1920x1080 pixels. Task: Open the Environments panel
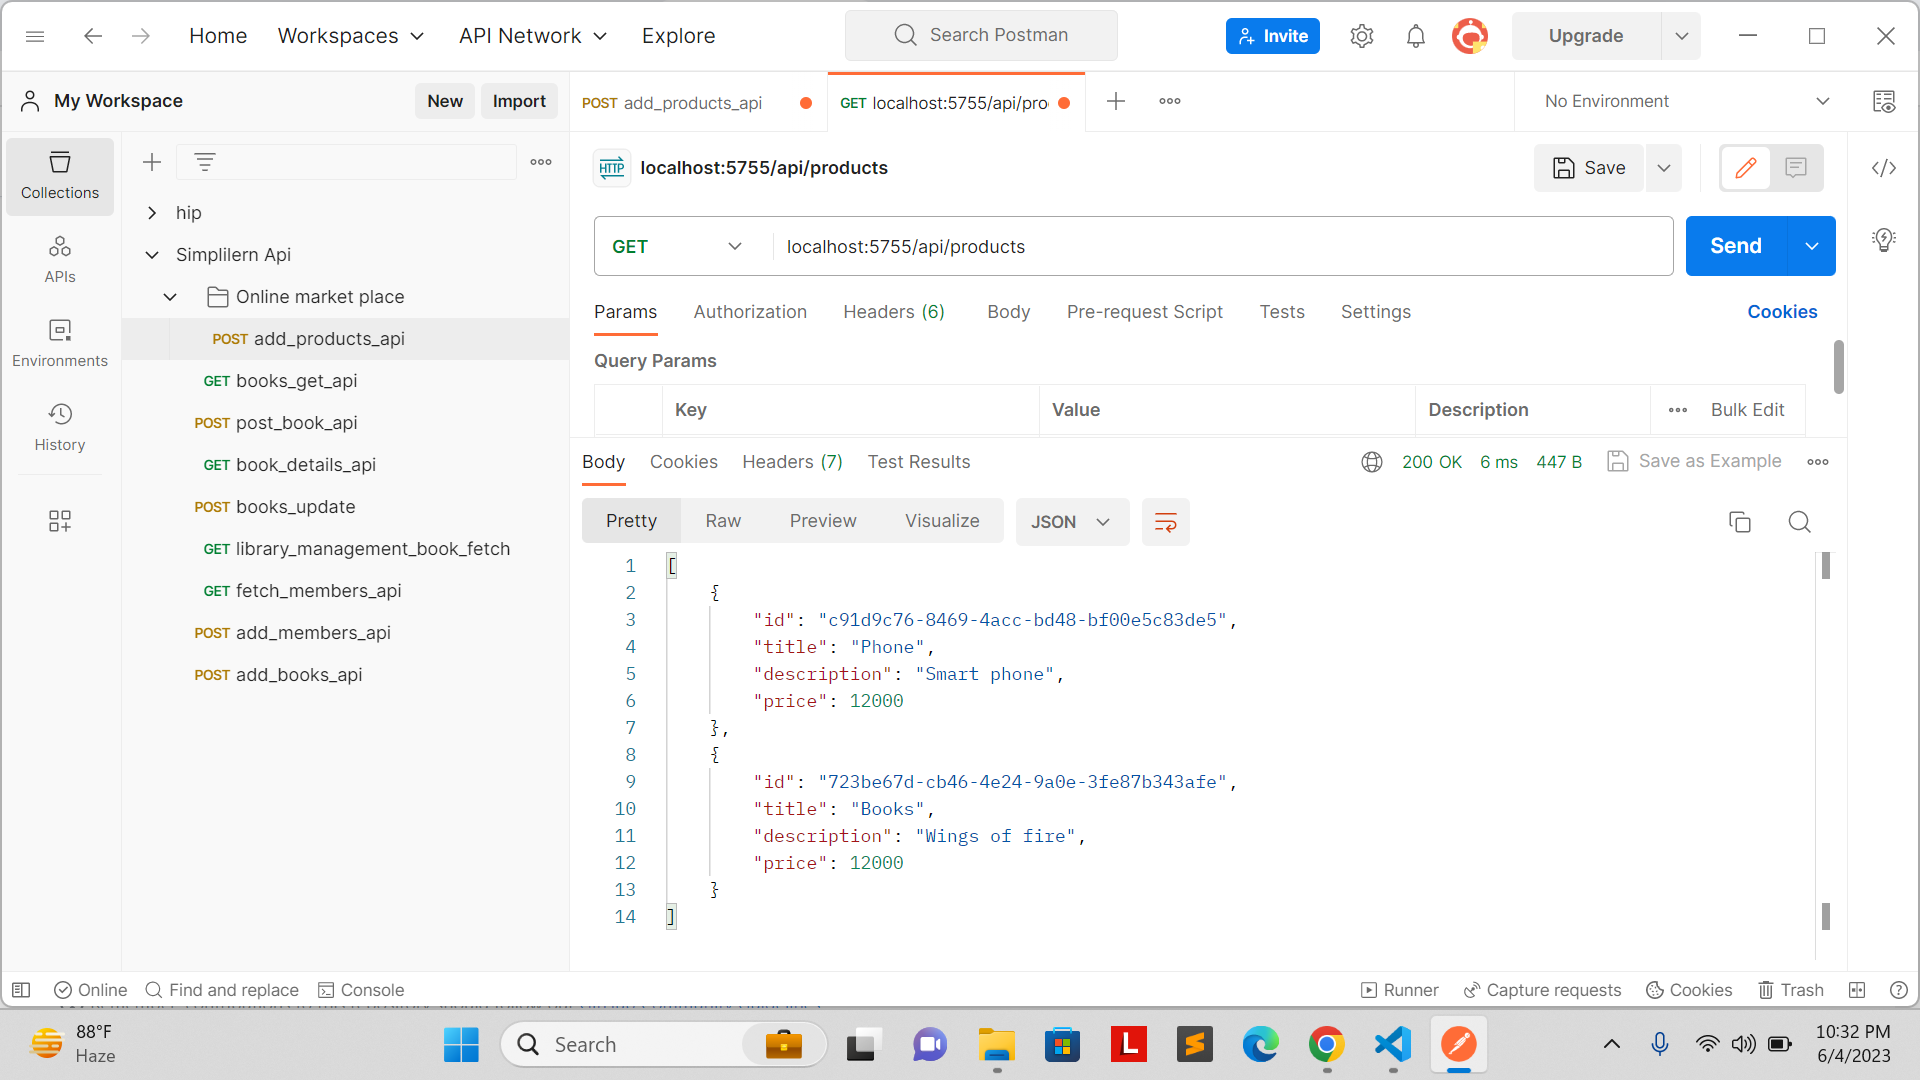[59, 343]
